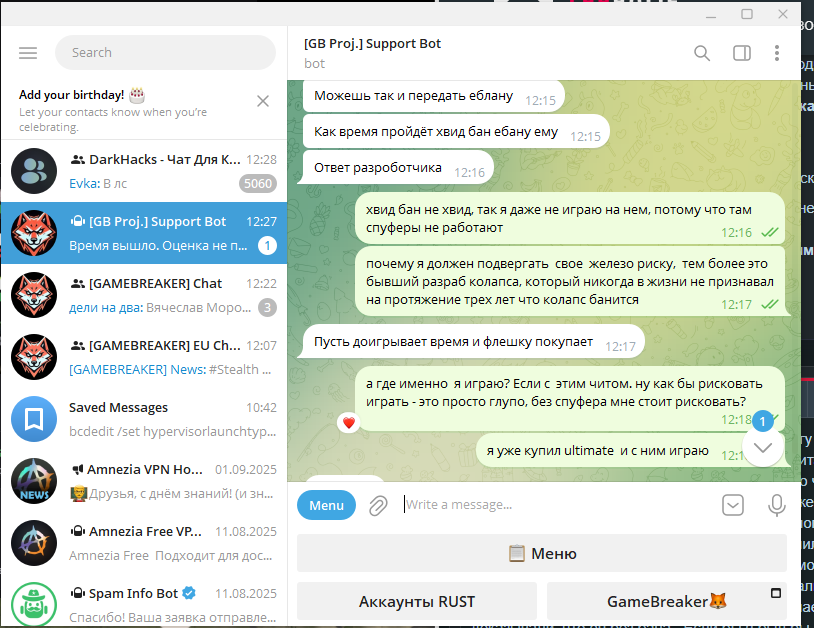Click the bot icon beside Spam Info Bot title
Screen dimensions: 814x628
click(x=77, y=593)
